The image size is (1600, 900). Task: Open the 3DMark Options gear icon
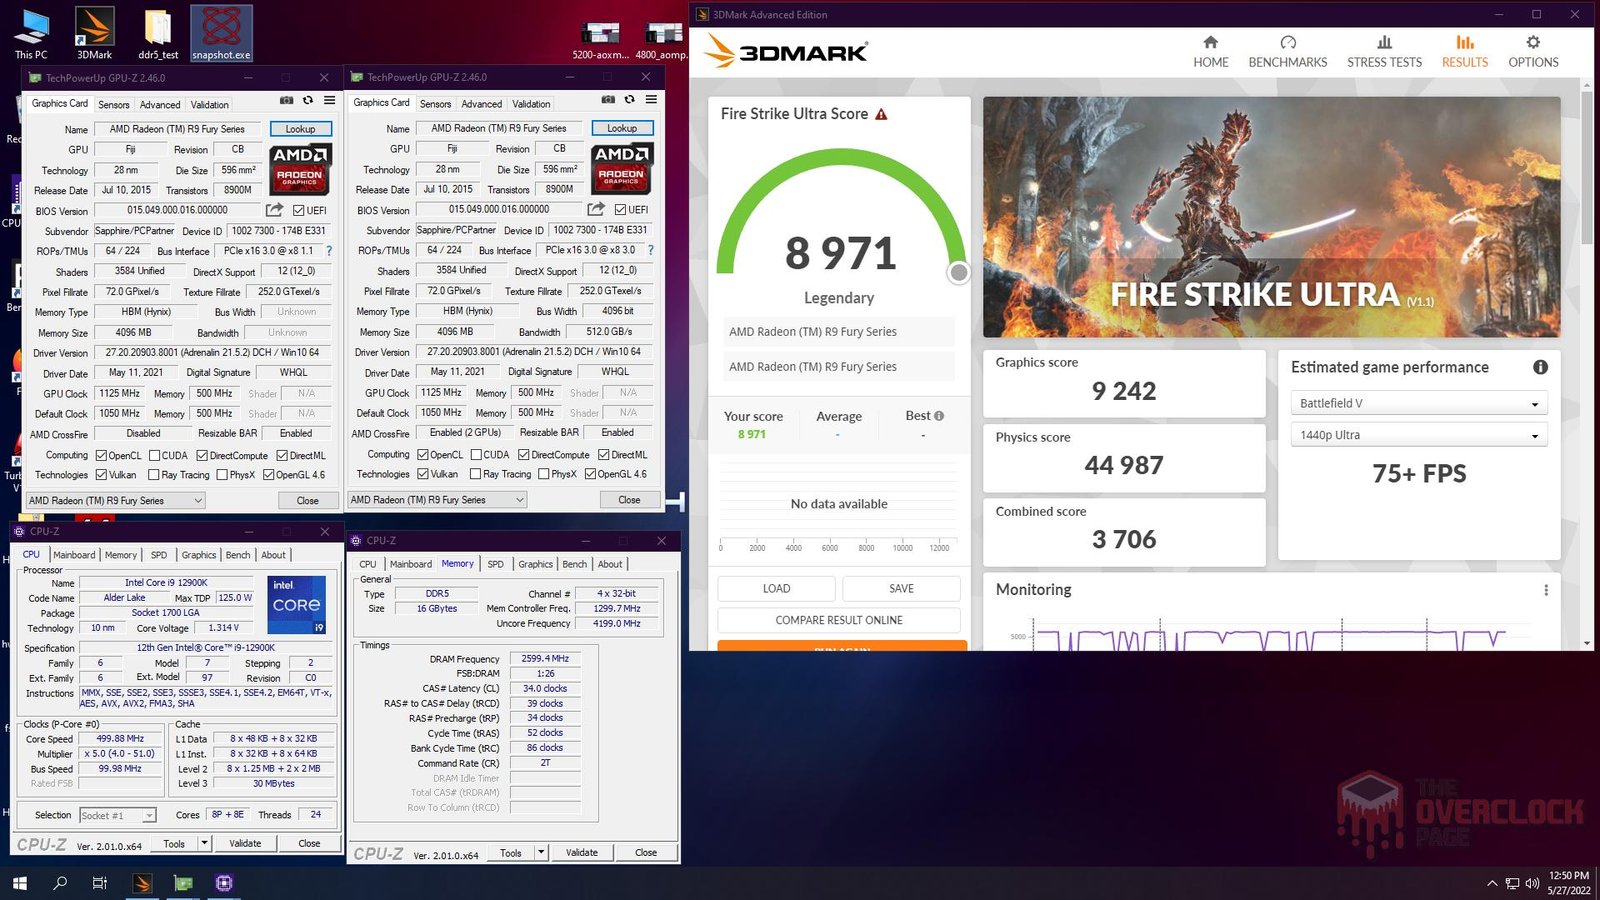[1532, 43]
